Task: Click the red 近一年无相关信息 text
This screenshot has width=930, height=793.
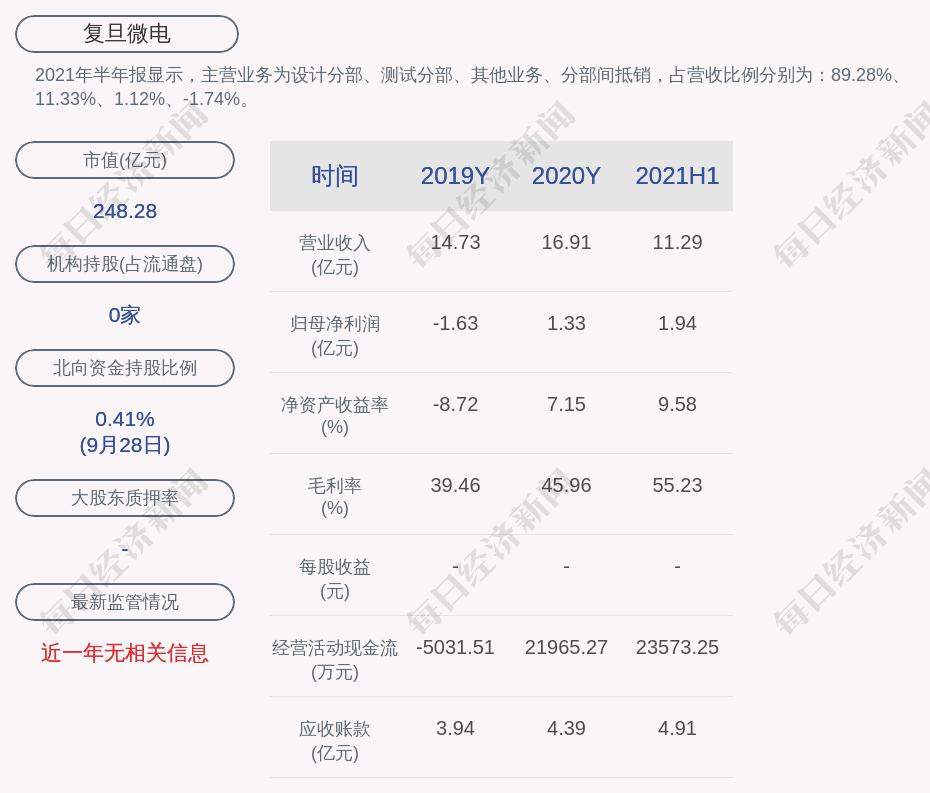Action: (x=125, y=653)
